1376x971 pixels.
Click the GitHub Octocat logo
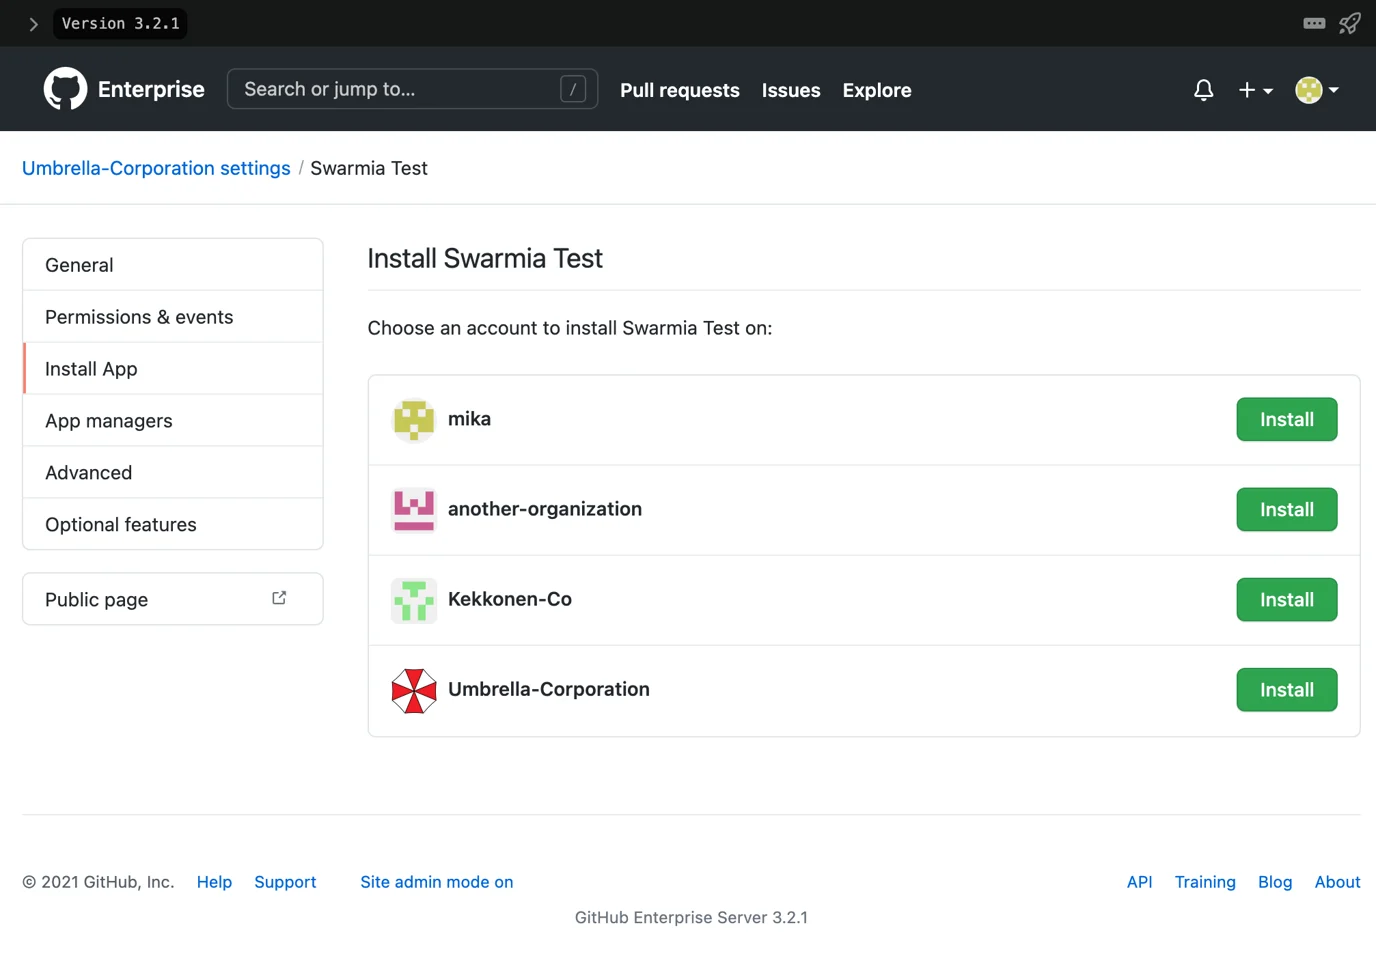[x=65, y=89]
